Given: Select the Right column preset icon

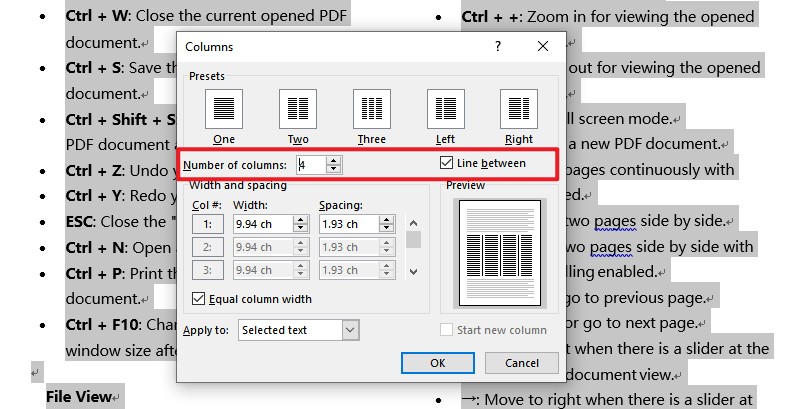Looking at the screenshot, I should pyautogui.click(x=519, y=109).
